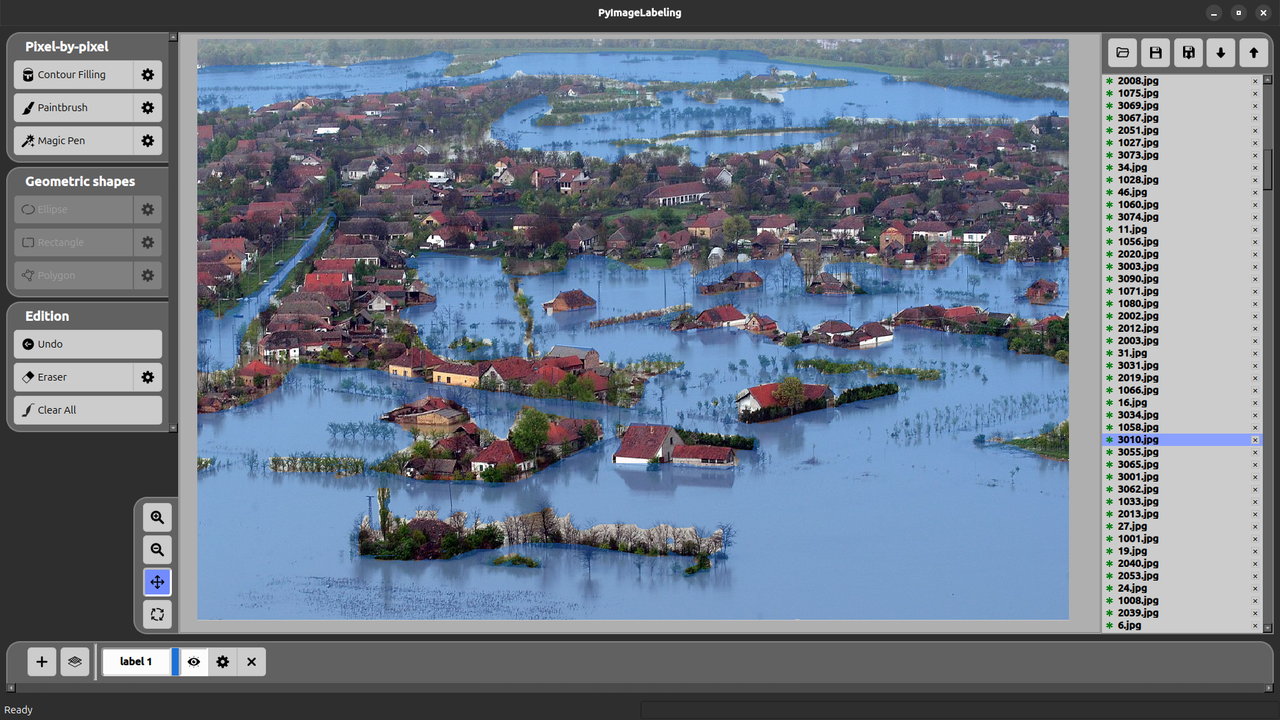Click the blue color swatch of label 1
Image resolution: width=1280 pixels, height=720 pixels.
pos(175,662)
